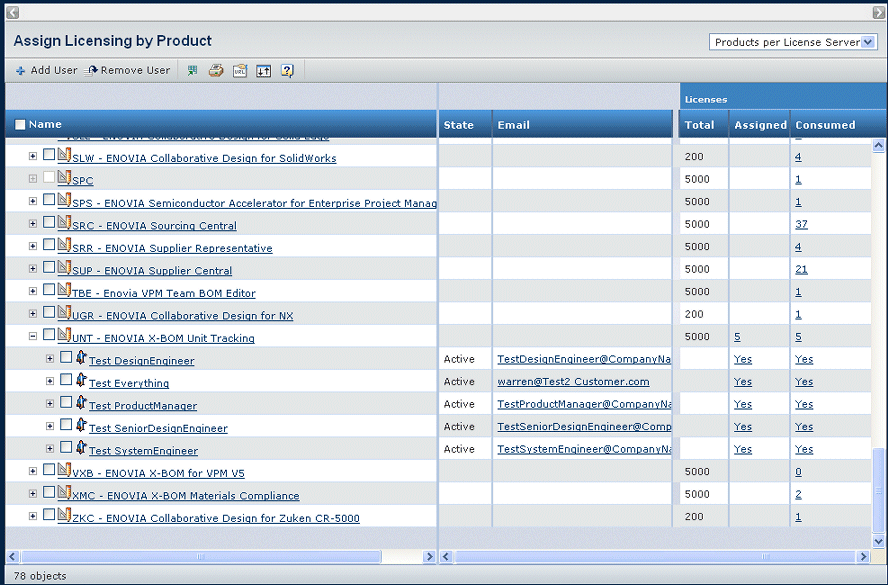
Task: Expand the SPS Semiconductor Accelerator node
Action: [x=33, y=201]
